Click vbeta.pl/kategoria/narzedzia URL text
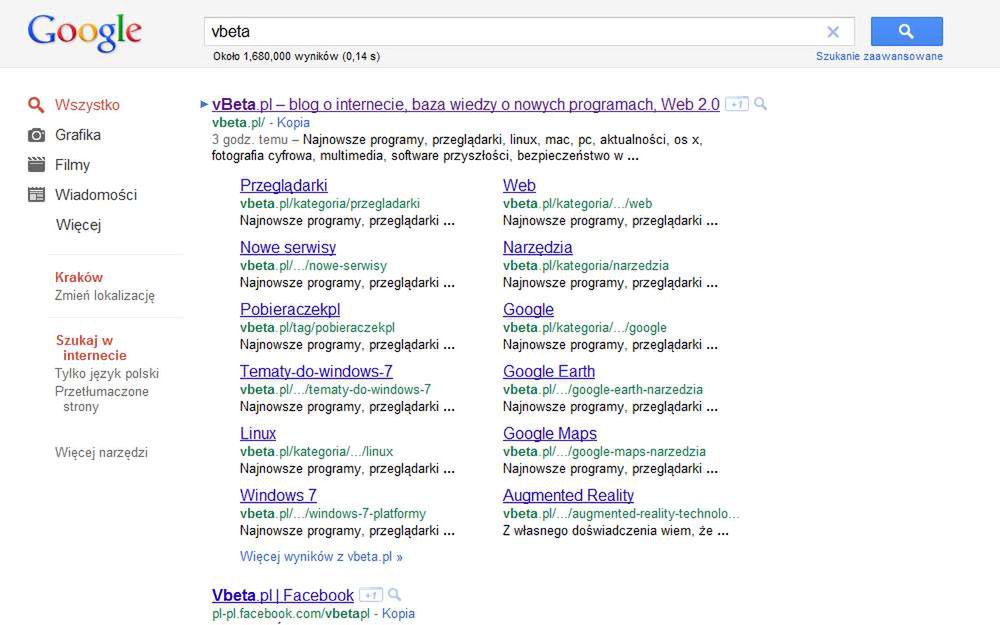 tap(585, 265)
